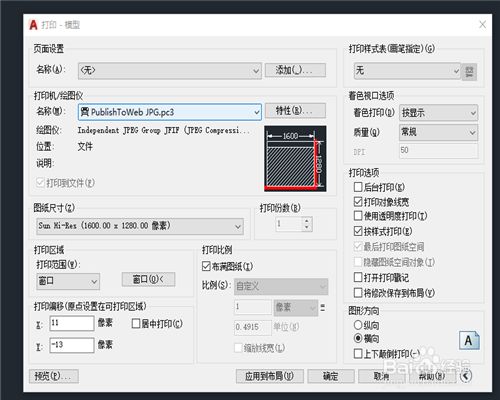Click the plot style table editor icon
The width and height of the screenshot is (500, 400).
(x=469, y=72)
